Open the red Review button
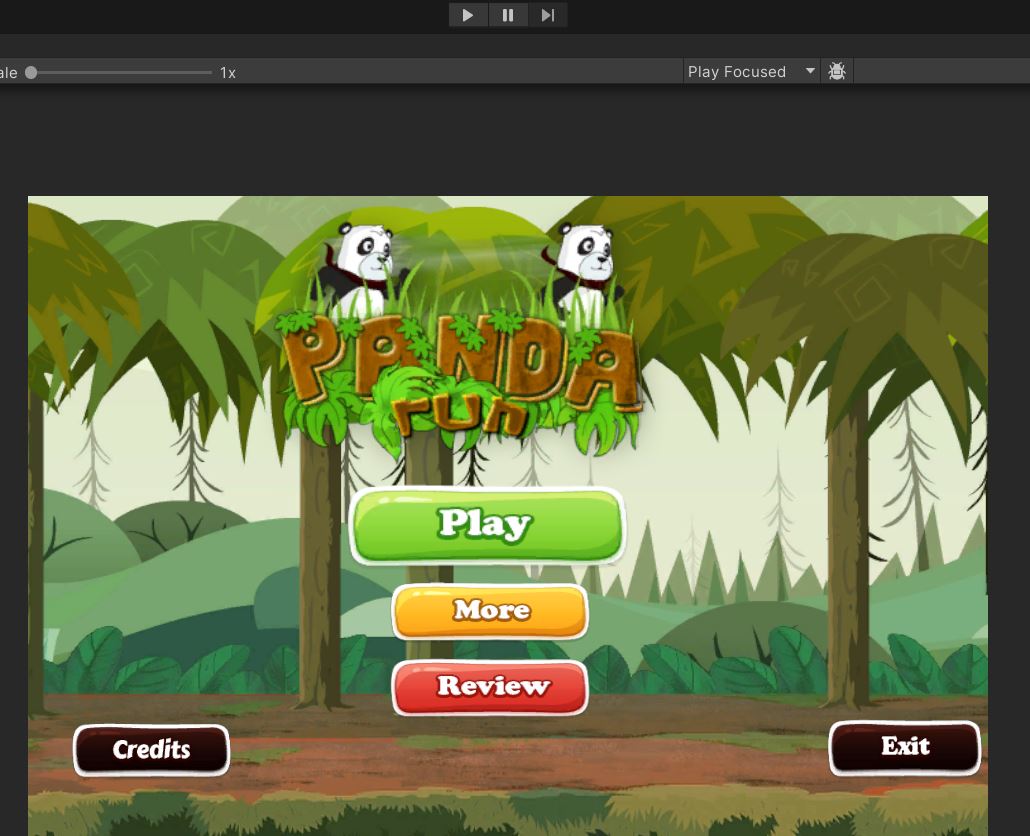Screen dimensions: 1030x836 click(x=490, y=687)
